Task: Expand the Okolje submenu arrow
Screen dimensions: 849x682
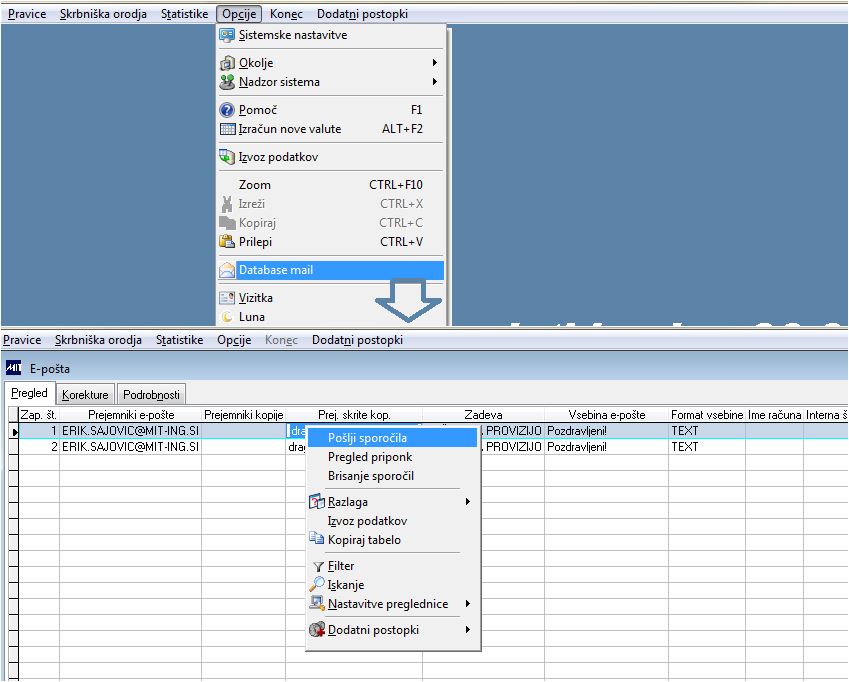Action: (434, 63)
